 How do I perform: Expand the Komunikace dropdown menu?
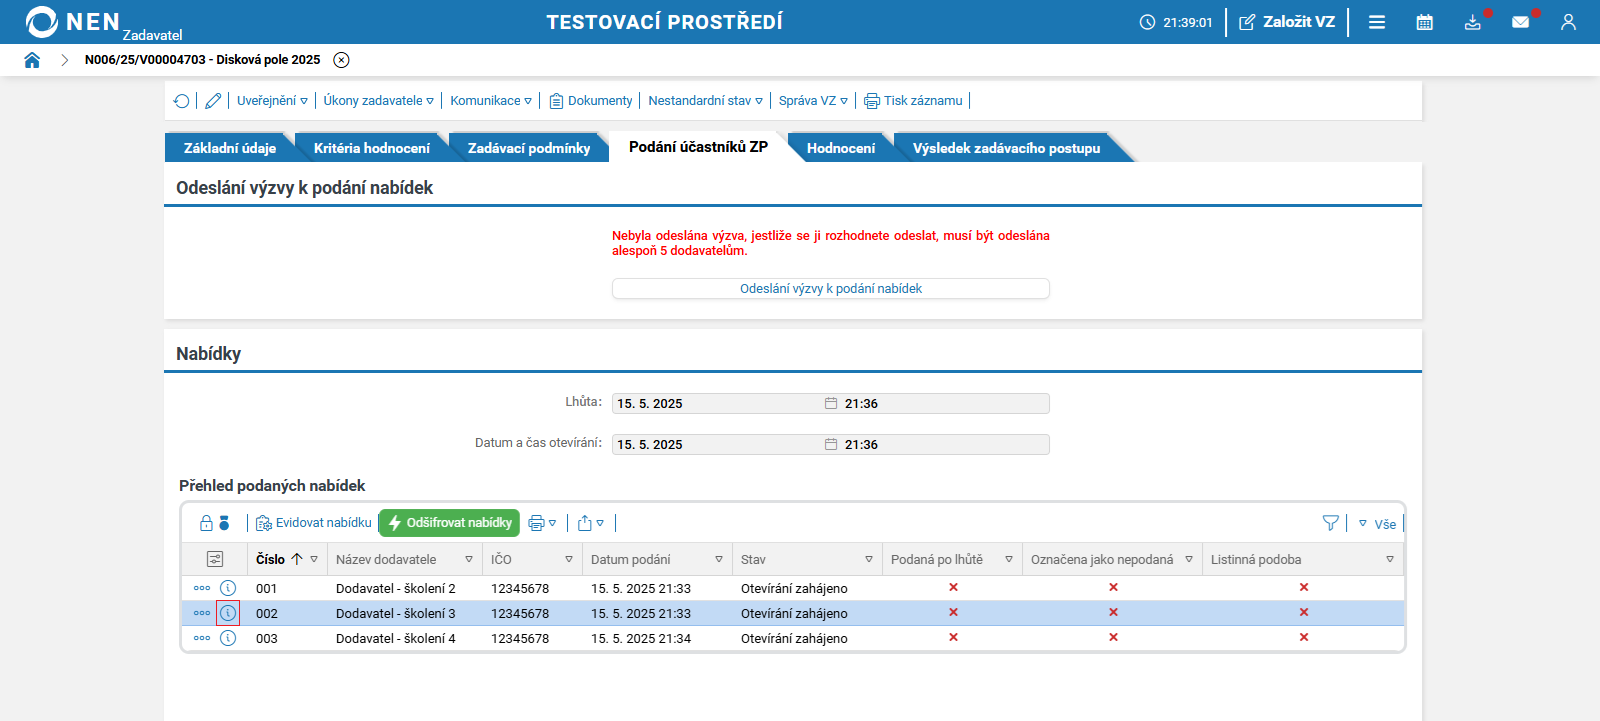click(490, 101)
